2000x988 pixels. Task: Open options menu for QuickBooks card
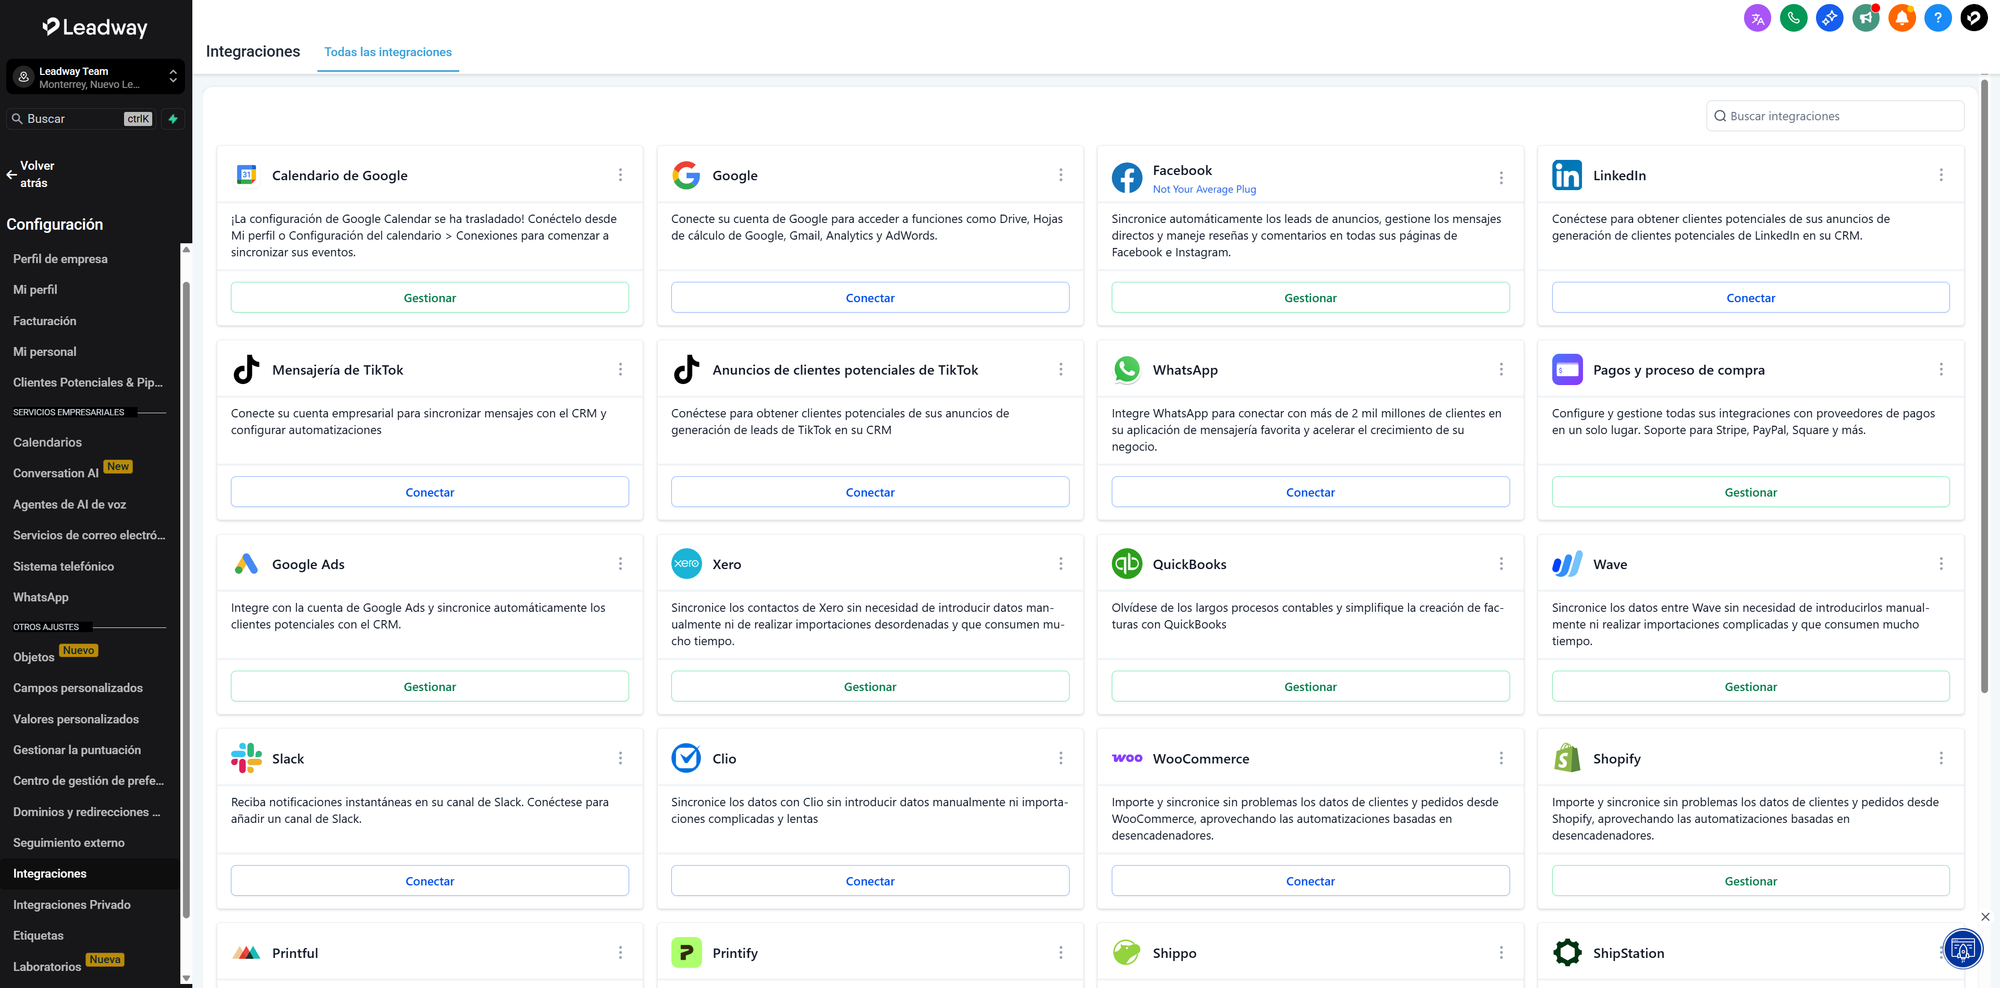pyautogui.click(x=1501, y=564)
